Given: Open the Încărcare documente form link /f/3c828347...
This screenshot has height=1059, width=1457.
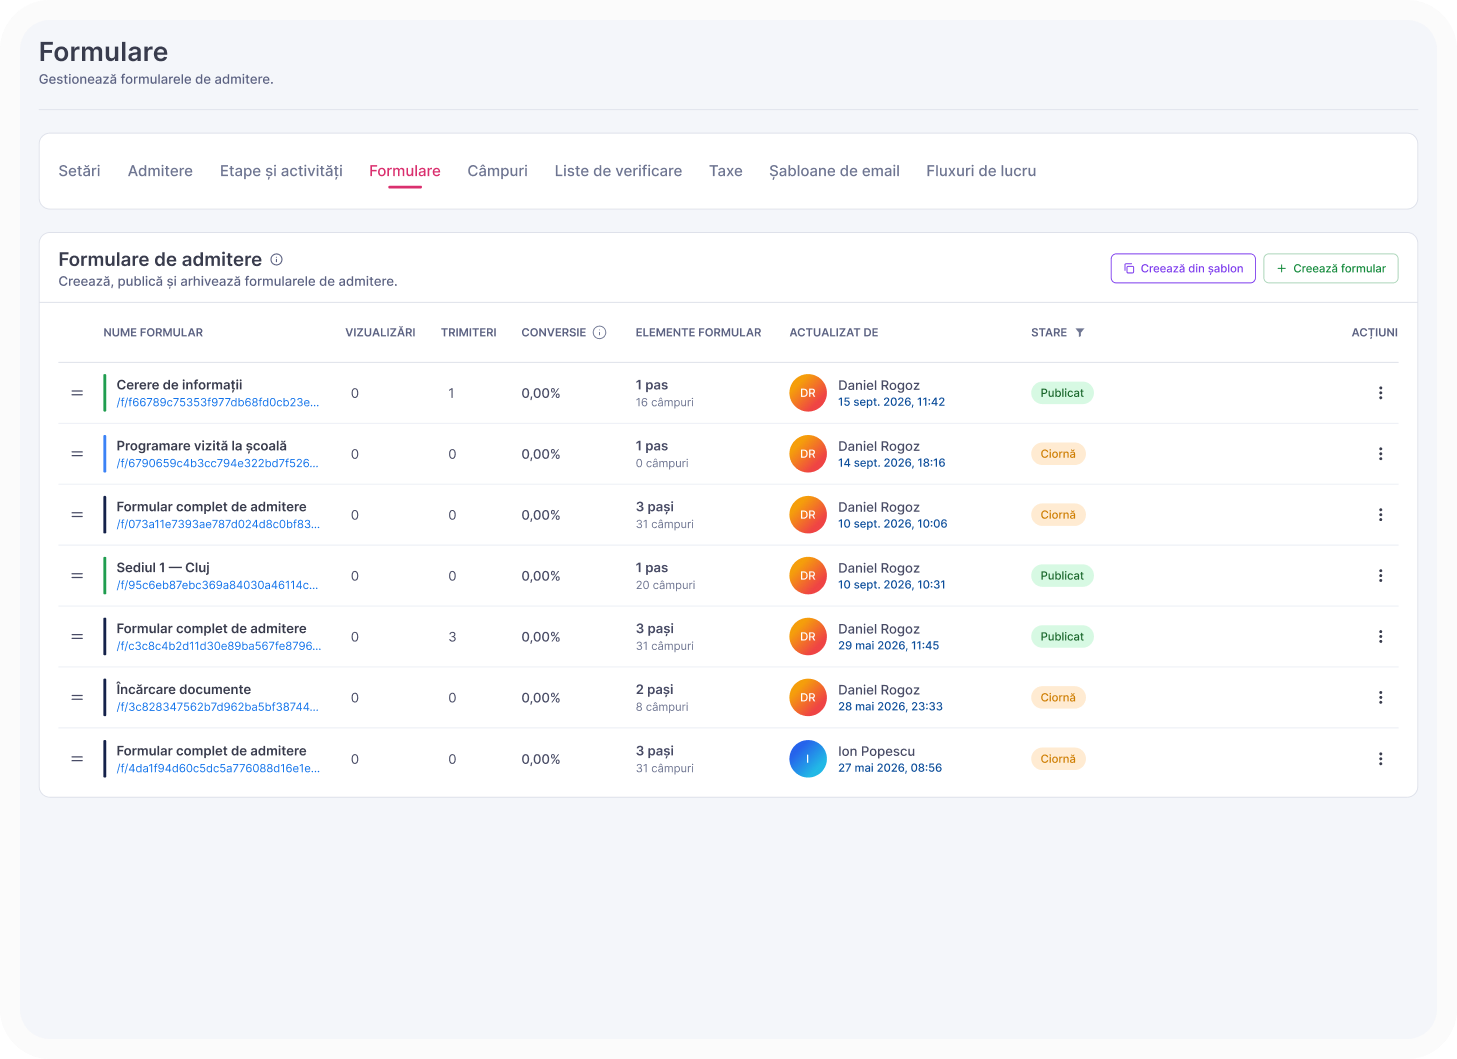Looking at the screenshot, I should pos(218,708).
